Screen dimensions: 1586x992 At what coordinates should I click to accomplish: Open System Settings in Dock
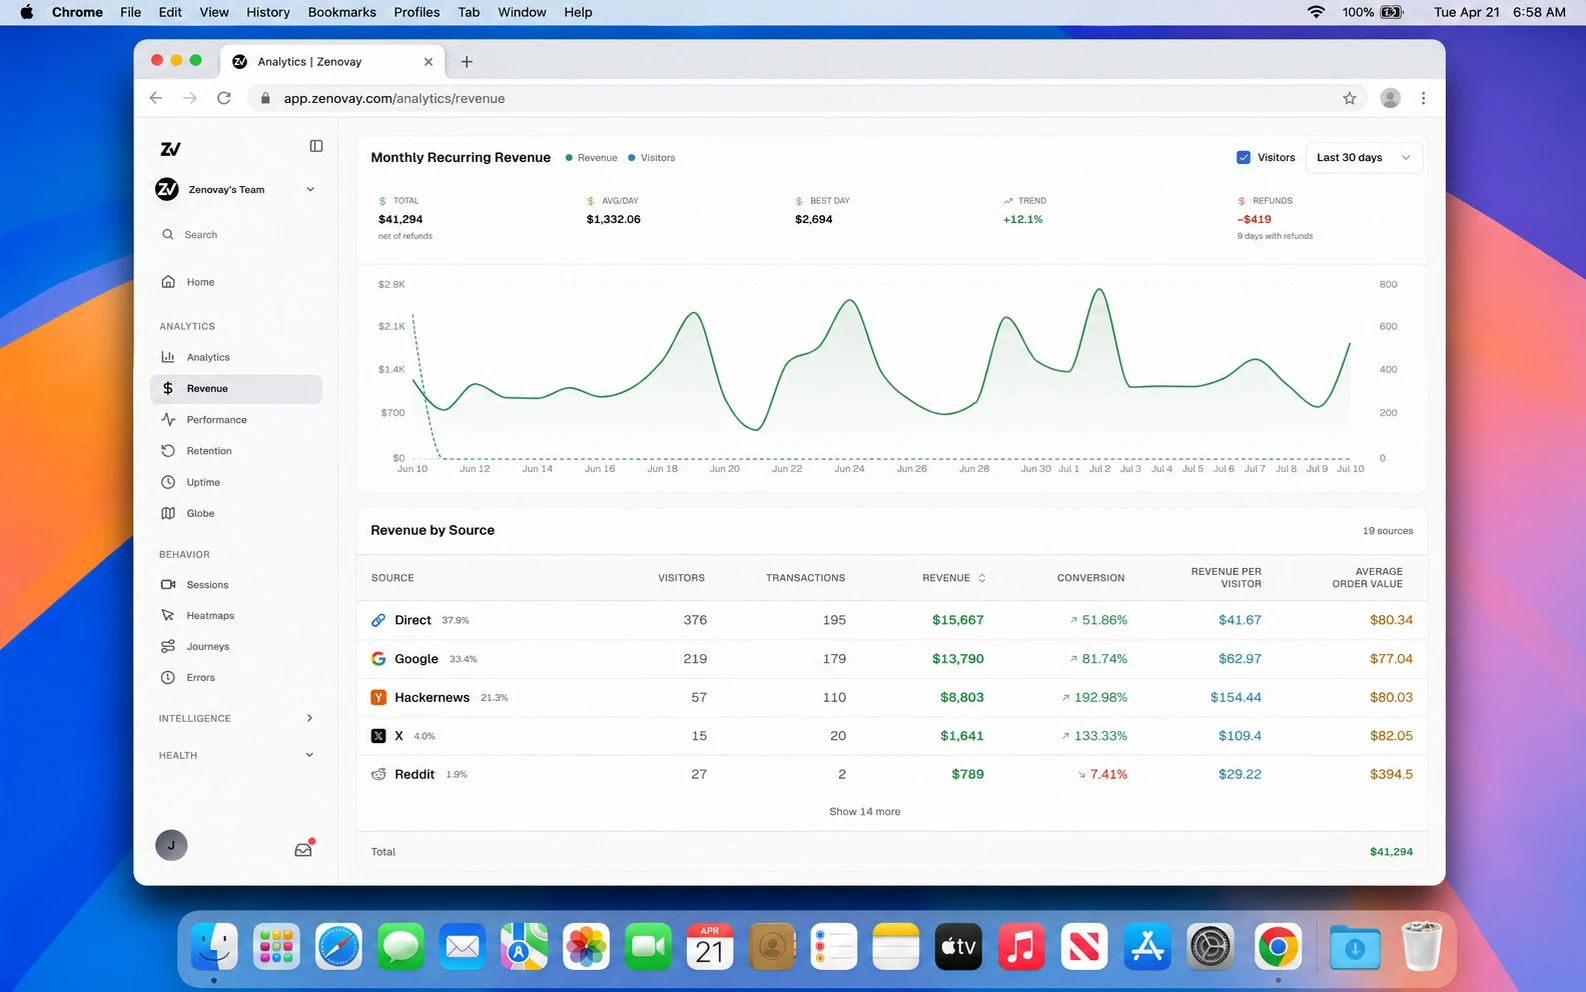click(1211, 946)
